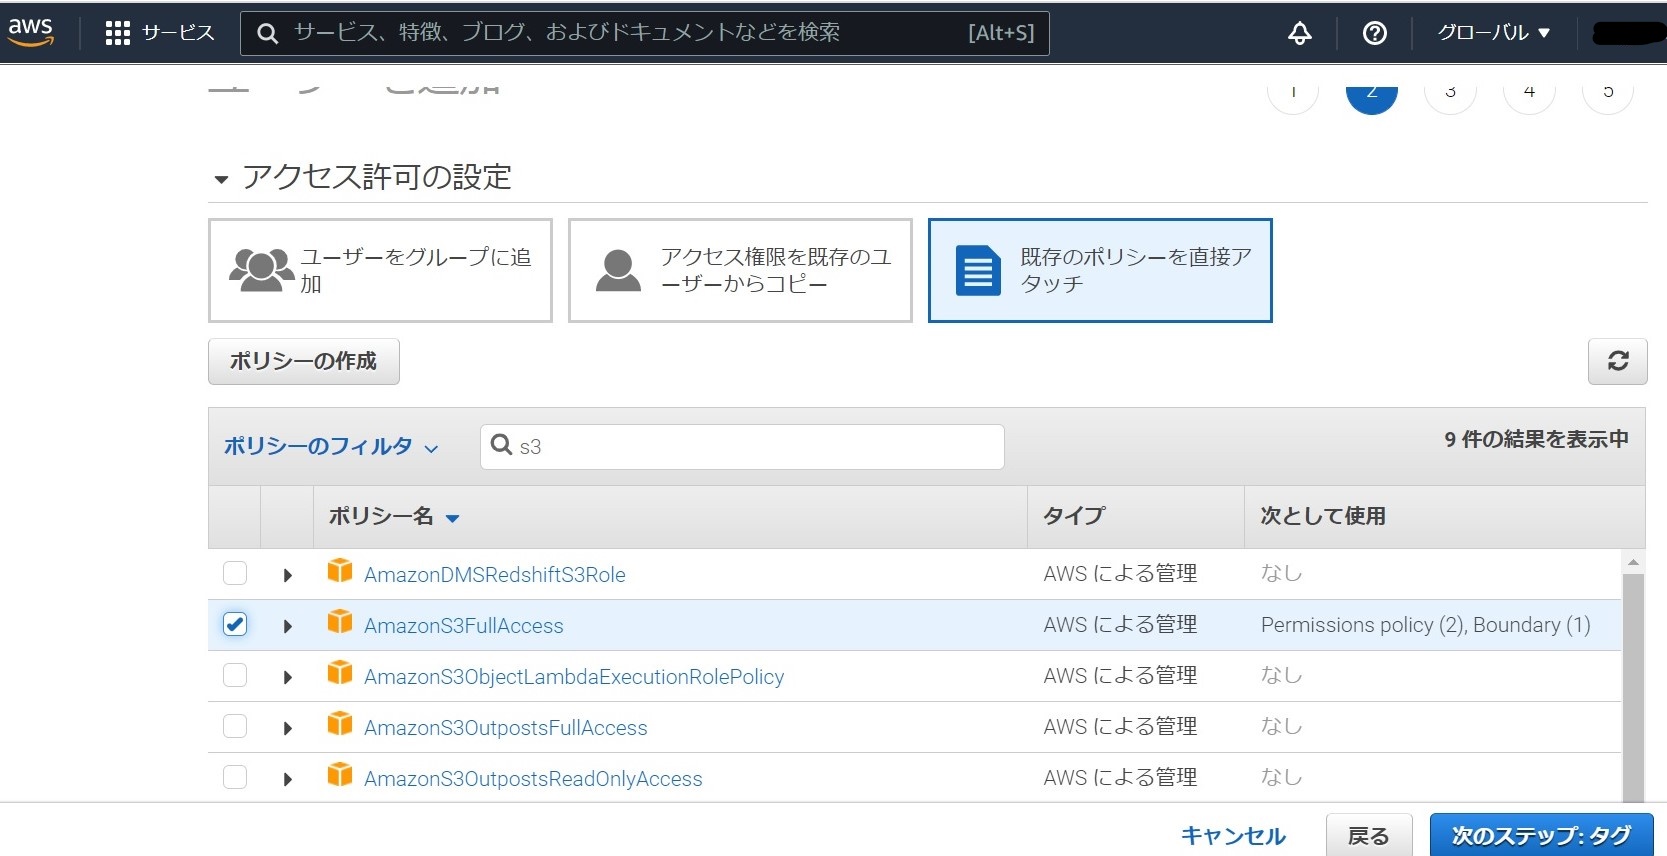This screenshot has height=856, width=1667.
Task: Open the AmazonS3OutpostsFullAccess link
Action: click(x=506, y=728)
